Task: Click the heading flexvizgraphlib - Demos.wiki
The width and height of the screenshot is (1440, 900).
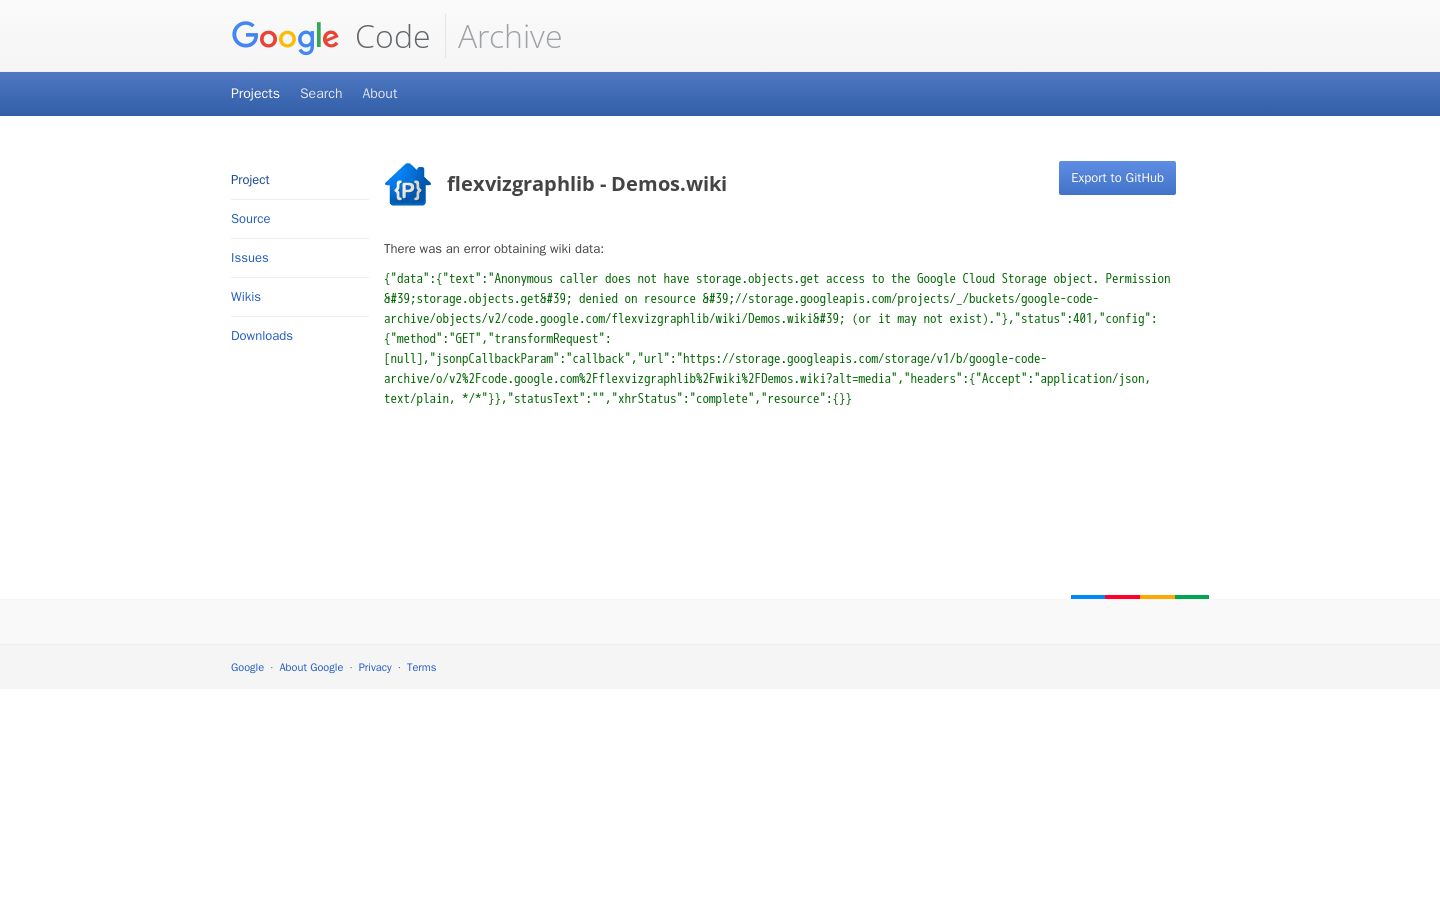Action: pos(587,184)
